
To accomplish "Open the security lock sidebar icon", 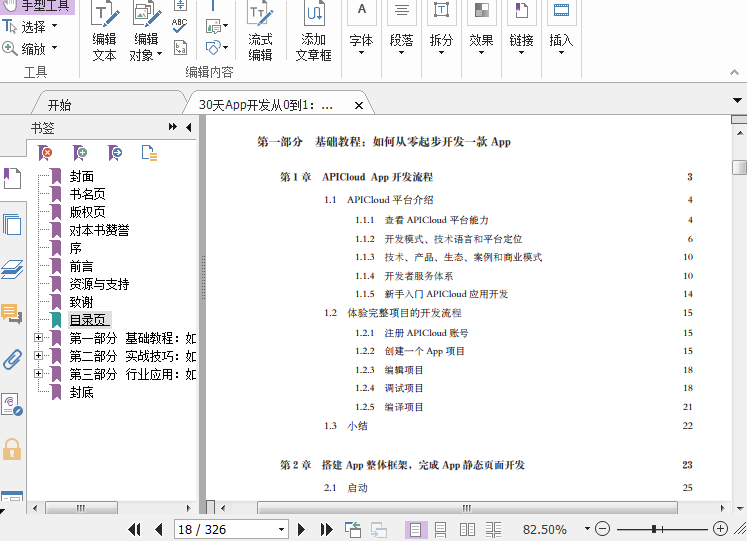I will pos(12,449).
